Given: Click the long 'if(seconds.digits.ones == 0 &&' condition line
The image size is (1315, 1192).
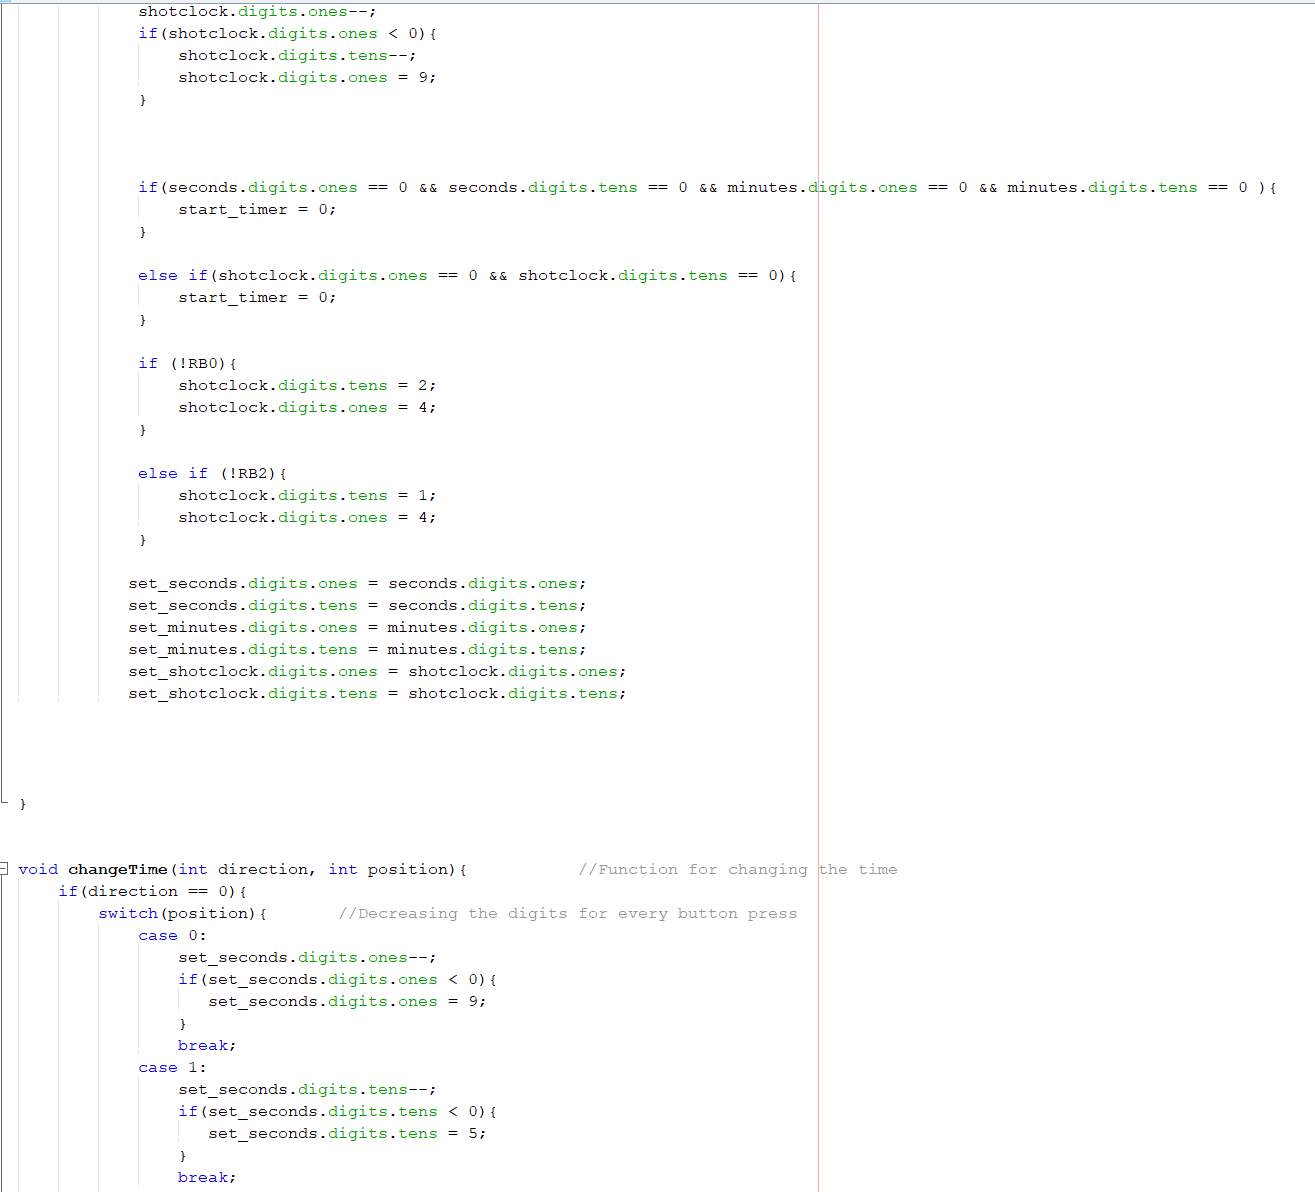Looking at the screenshot, I should 708,188.
